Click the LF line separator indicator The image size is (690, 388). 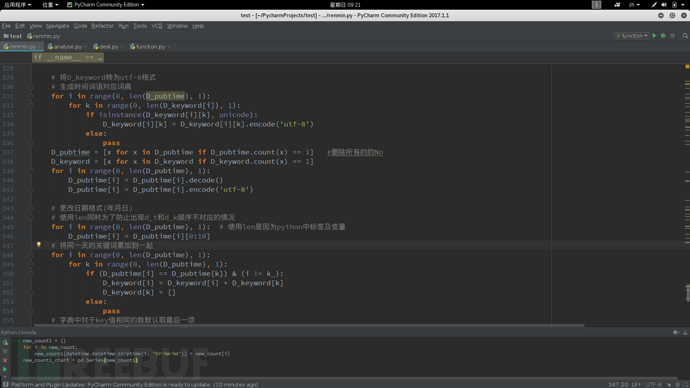[636, 384]
